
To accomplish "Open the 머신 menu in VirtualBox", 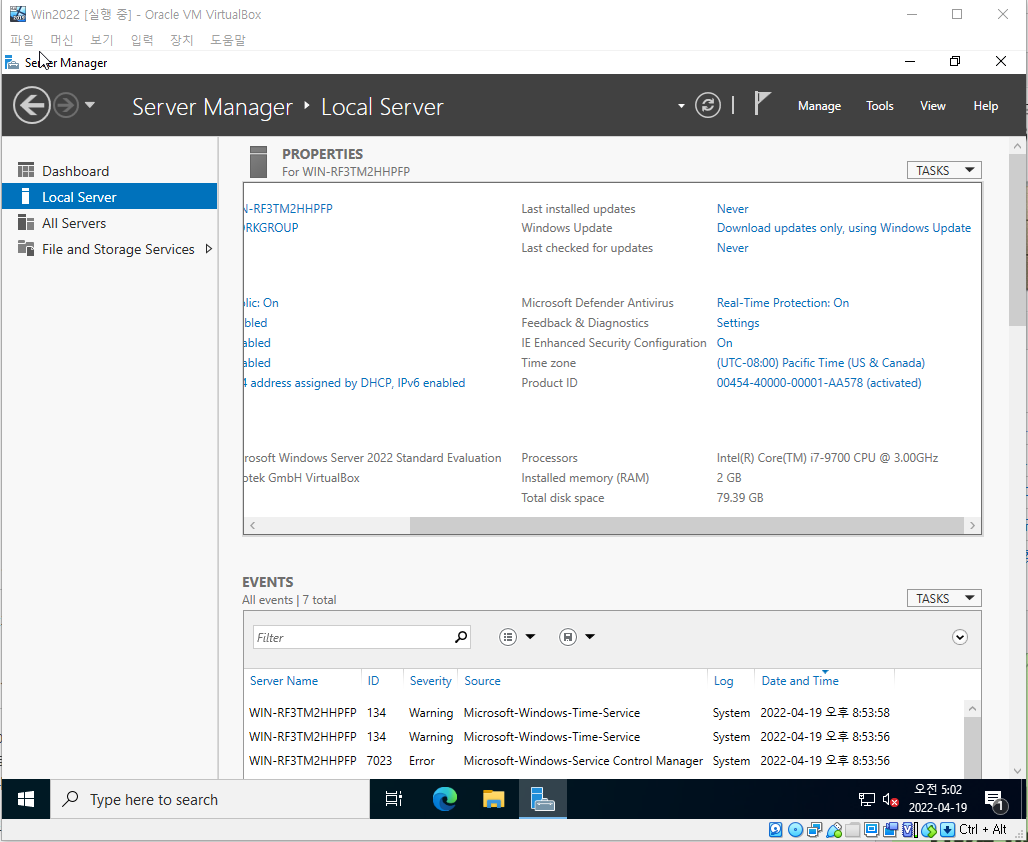I will click(62, 40).
